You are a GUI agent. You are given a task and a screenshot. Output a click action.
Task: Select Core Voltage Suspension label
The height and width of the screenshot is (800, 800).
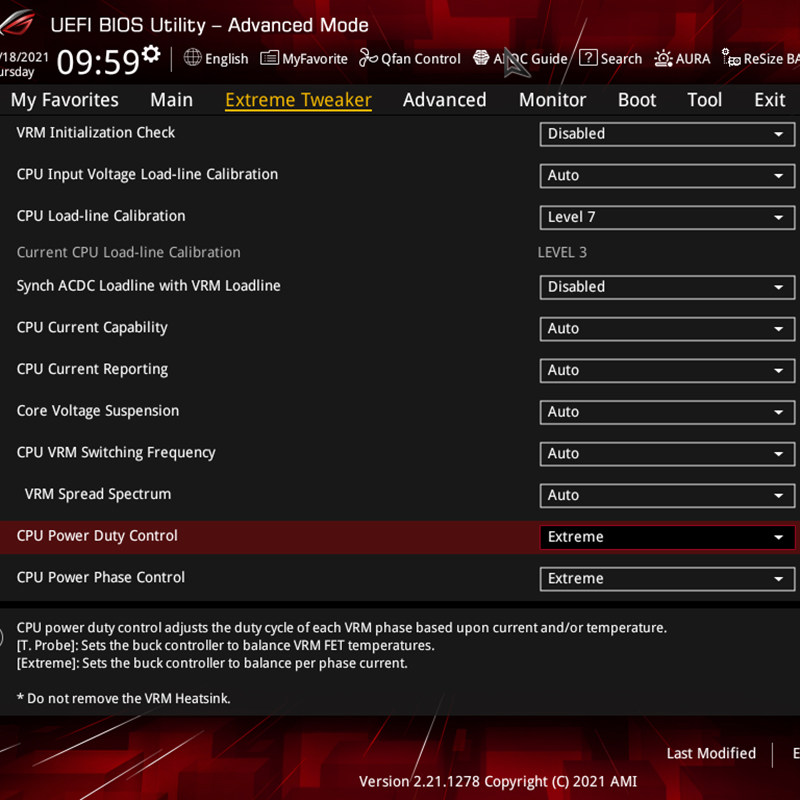pyautogui.click(x=98, y=411)
